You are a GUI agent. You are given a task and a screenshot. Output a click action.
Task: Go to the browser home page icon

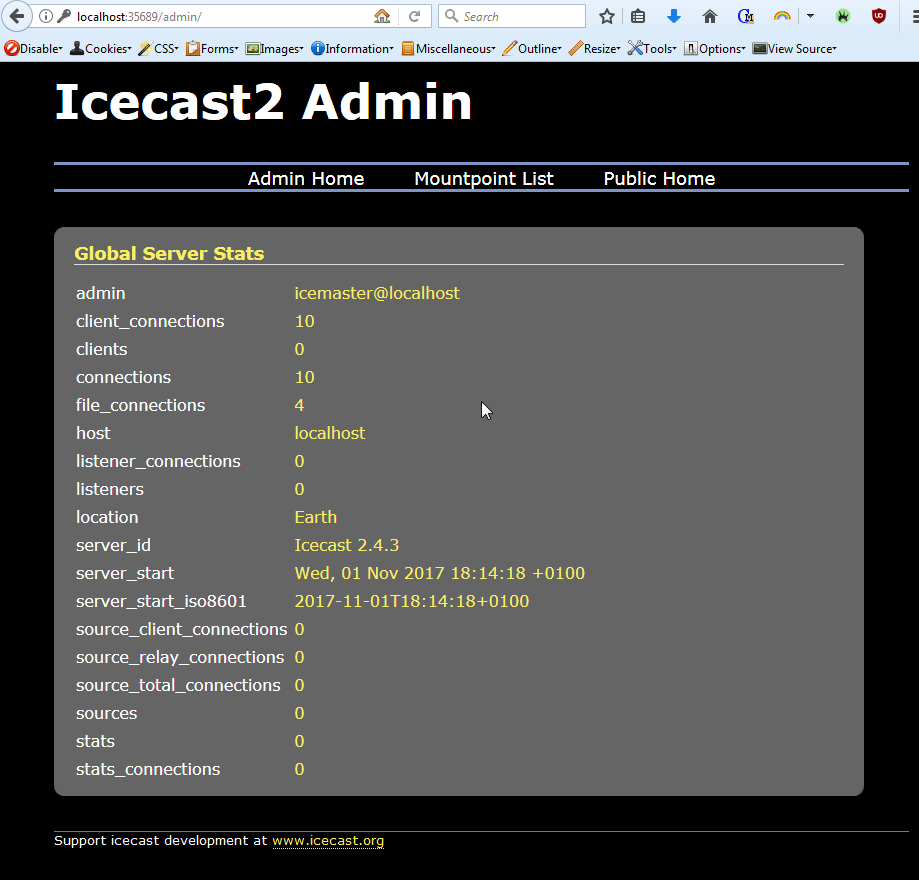[x=710, y=16]
